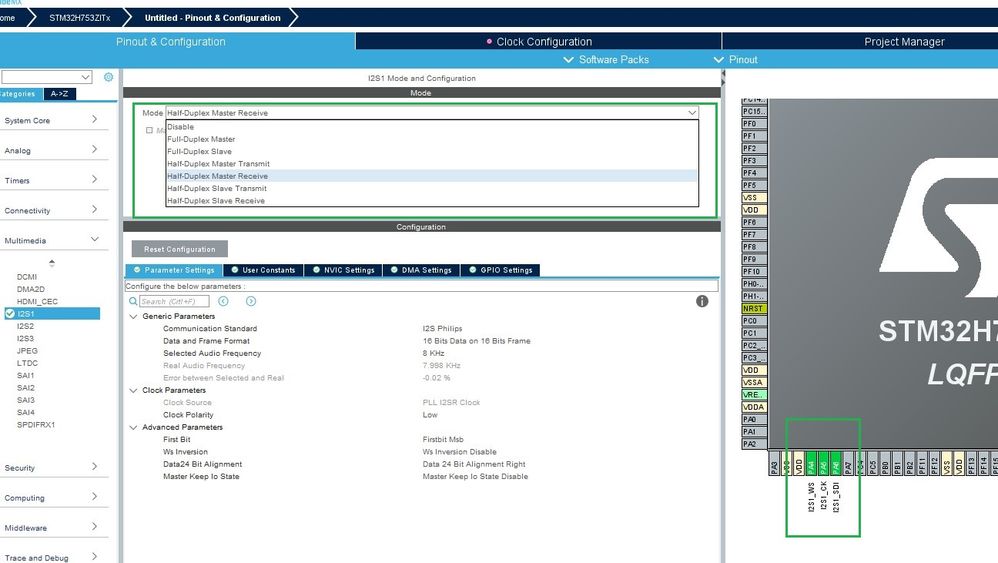The height and width of the screenshot is (563, 998).
Task: Open categories settings gear icon
Action: tap(108, 77)
